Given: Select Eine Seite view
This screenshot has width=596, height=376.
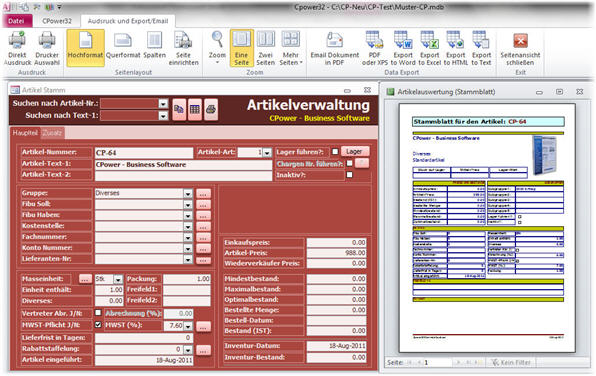Looking at the screenshot, I should pos(241,48).
